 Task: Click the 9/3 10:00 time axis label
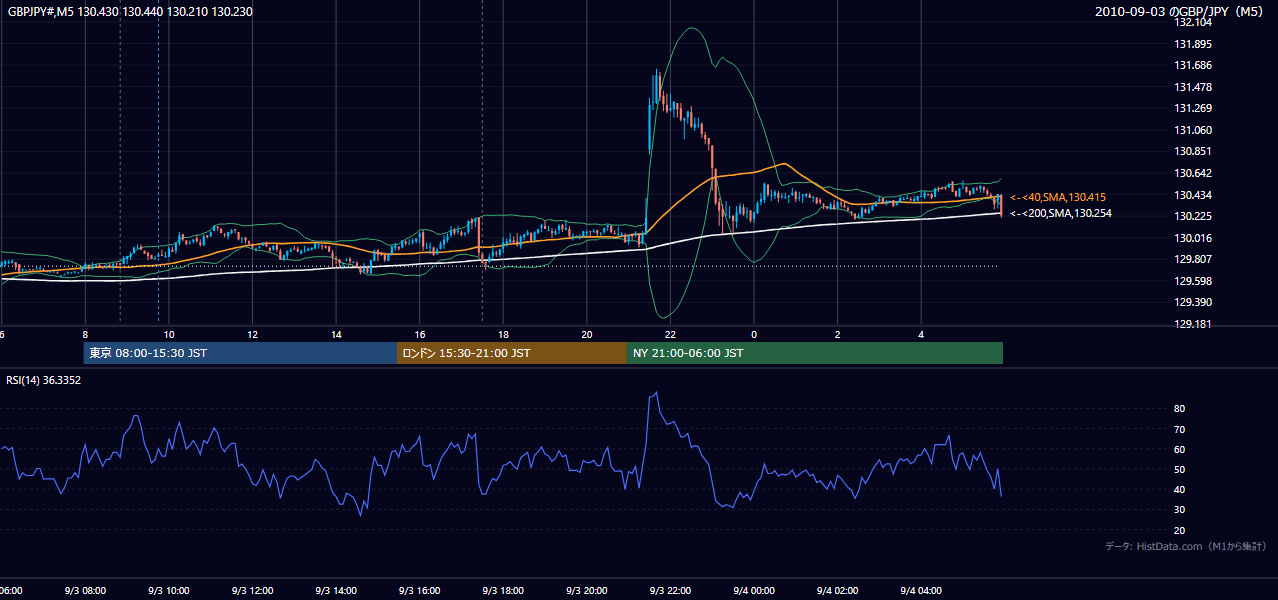[169, 591]
